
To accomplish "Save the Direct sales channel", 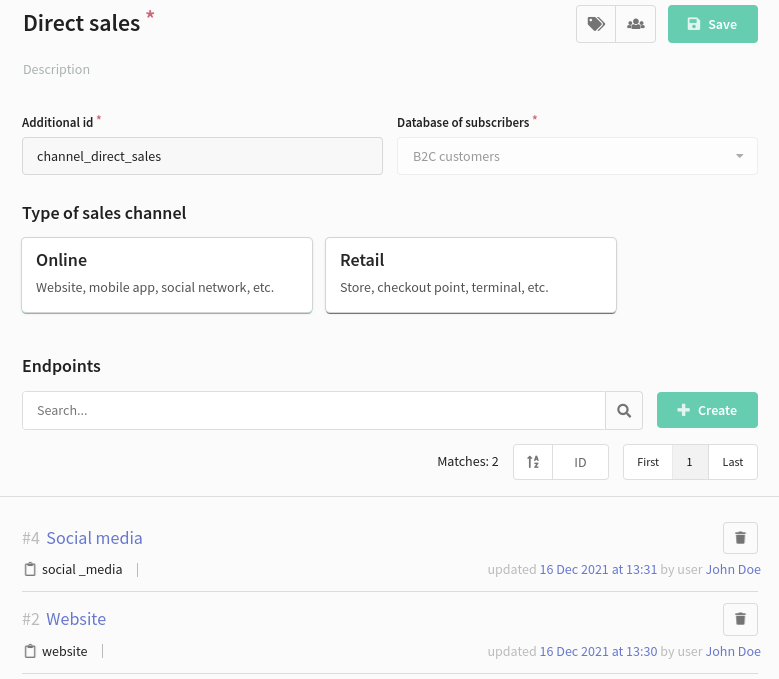I will click(712, 24).
